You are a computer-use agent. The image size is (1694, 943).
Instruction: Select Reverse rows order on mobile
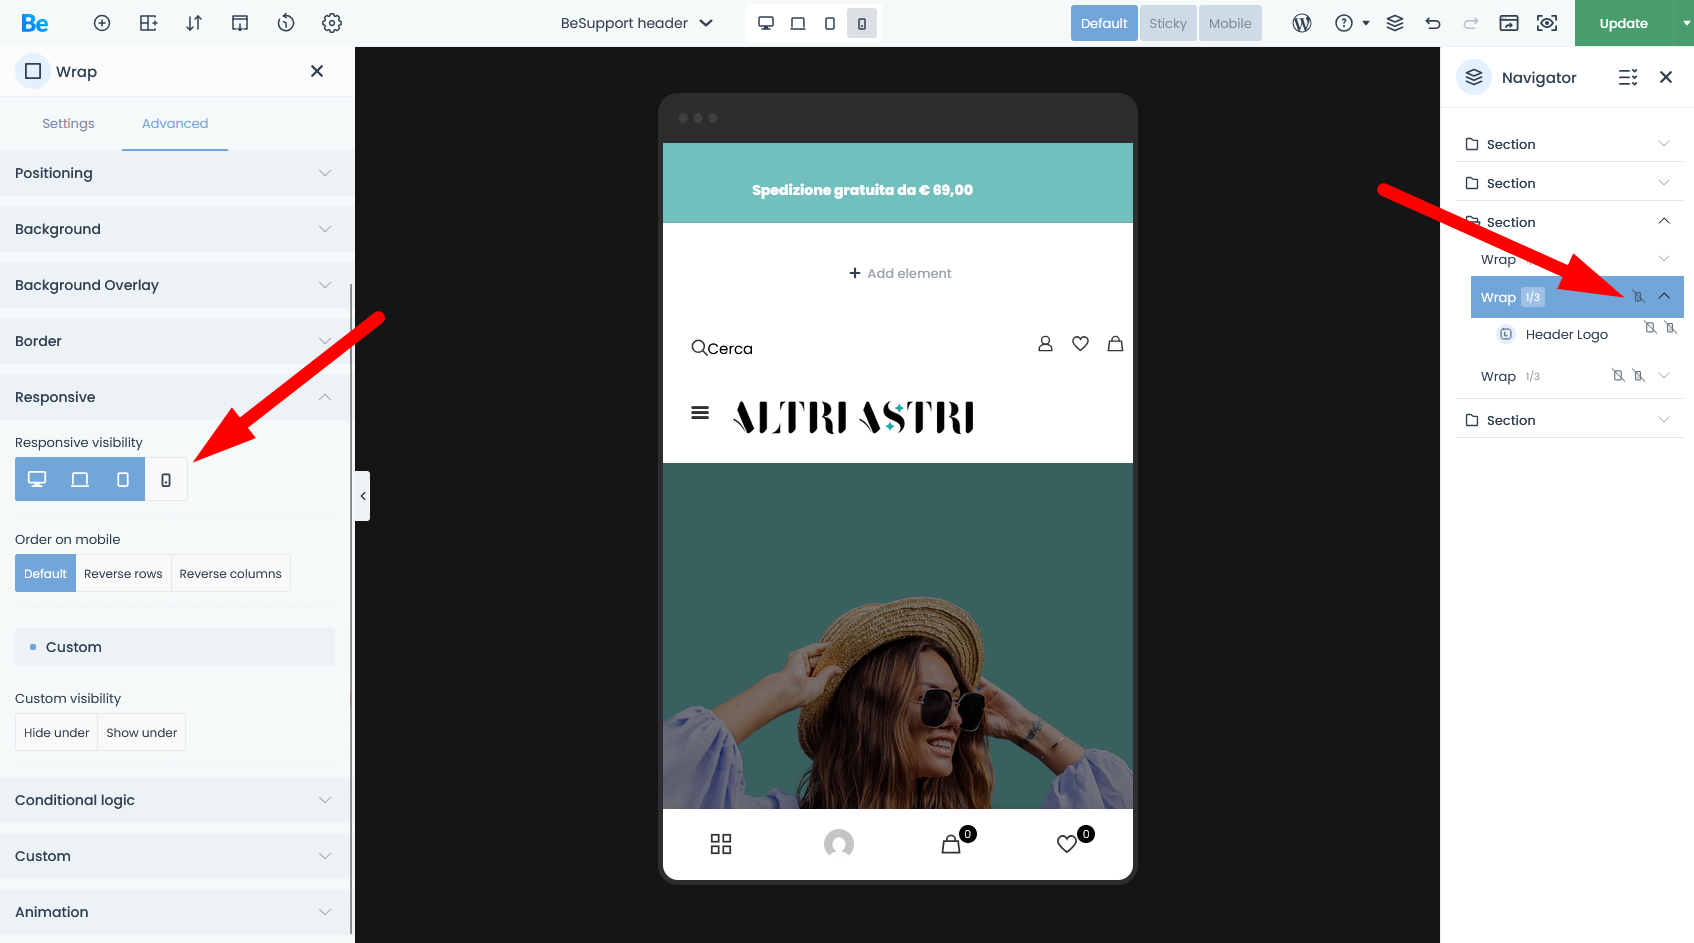tap(123, 574)
